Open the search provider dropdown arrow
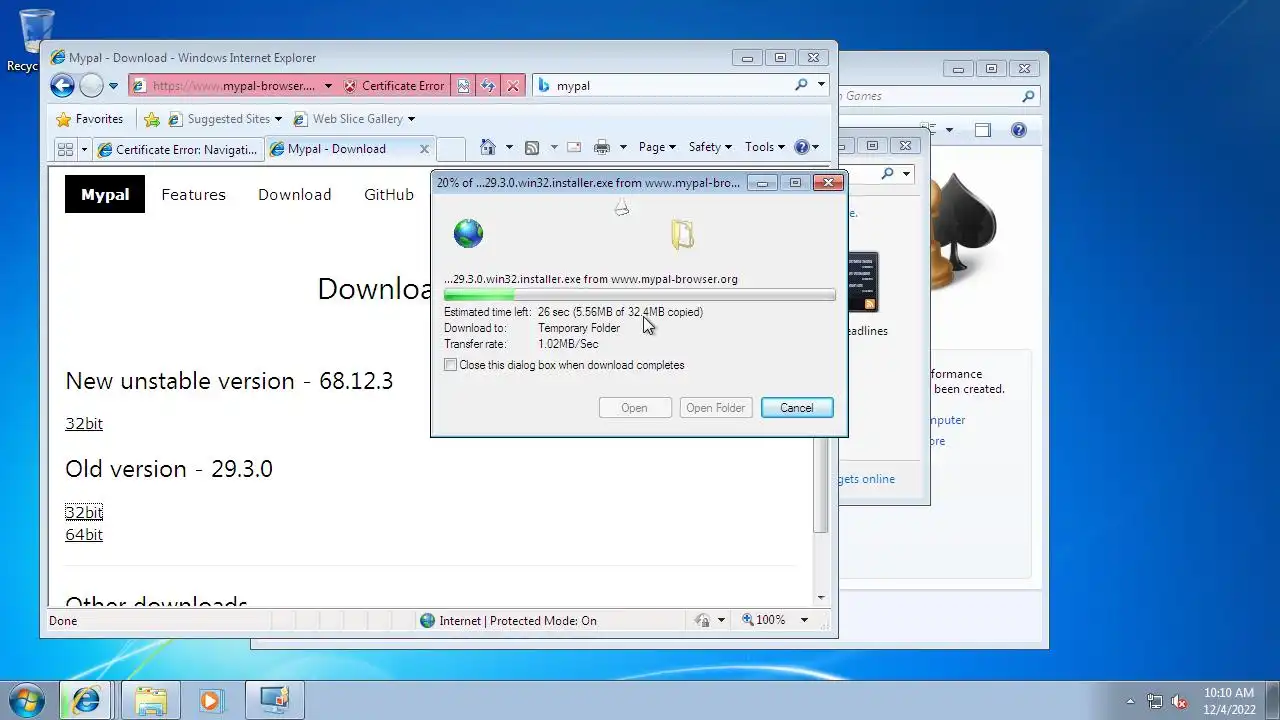This screenshot has height=720, width=1280. (x=821, y=85)
